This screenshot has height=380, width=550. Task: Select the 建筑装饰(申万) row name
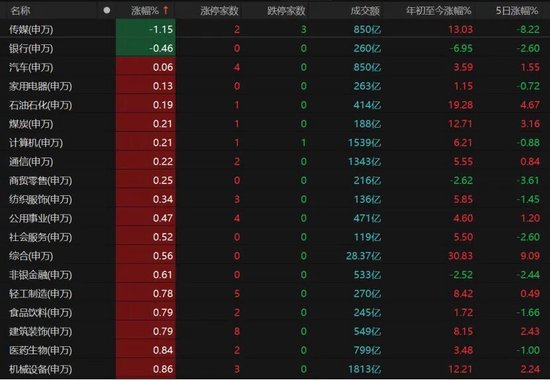(41, 332)
